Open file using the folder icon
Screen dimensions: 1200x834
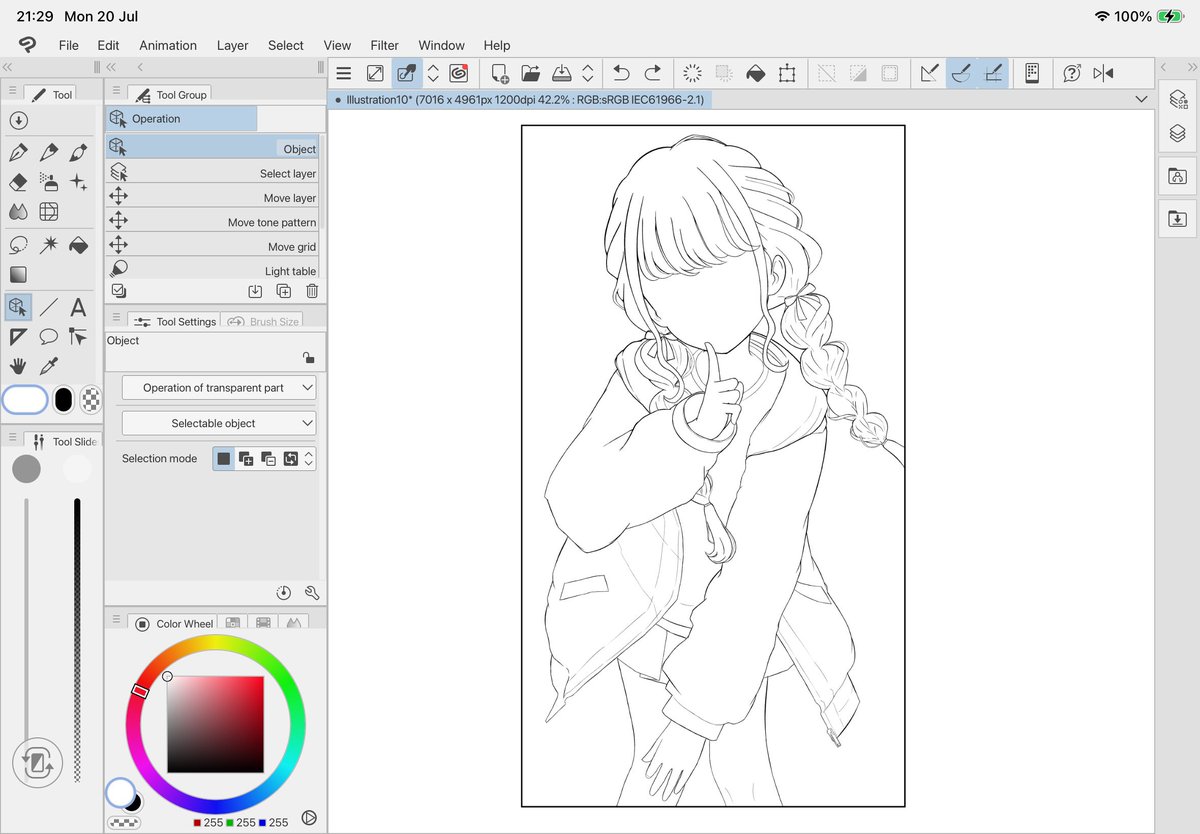point(530,73)
